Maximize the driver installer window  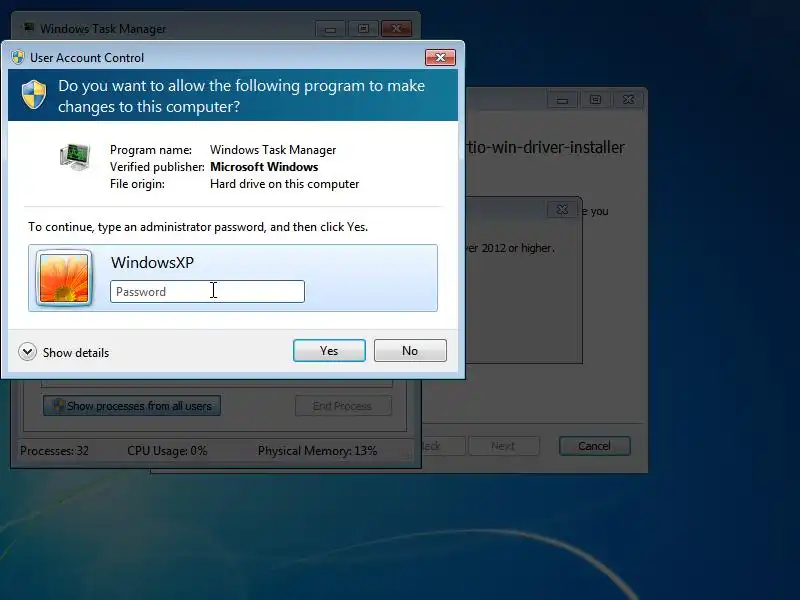point(595,99)
